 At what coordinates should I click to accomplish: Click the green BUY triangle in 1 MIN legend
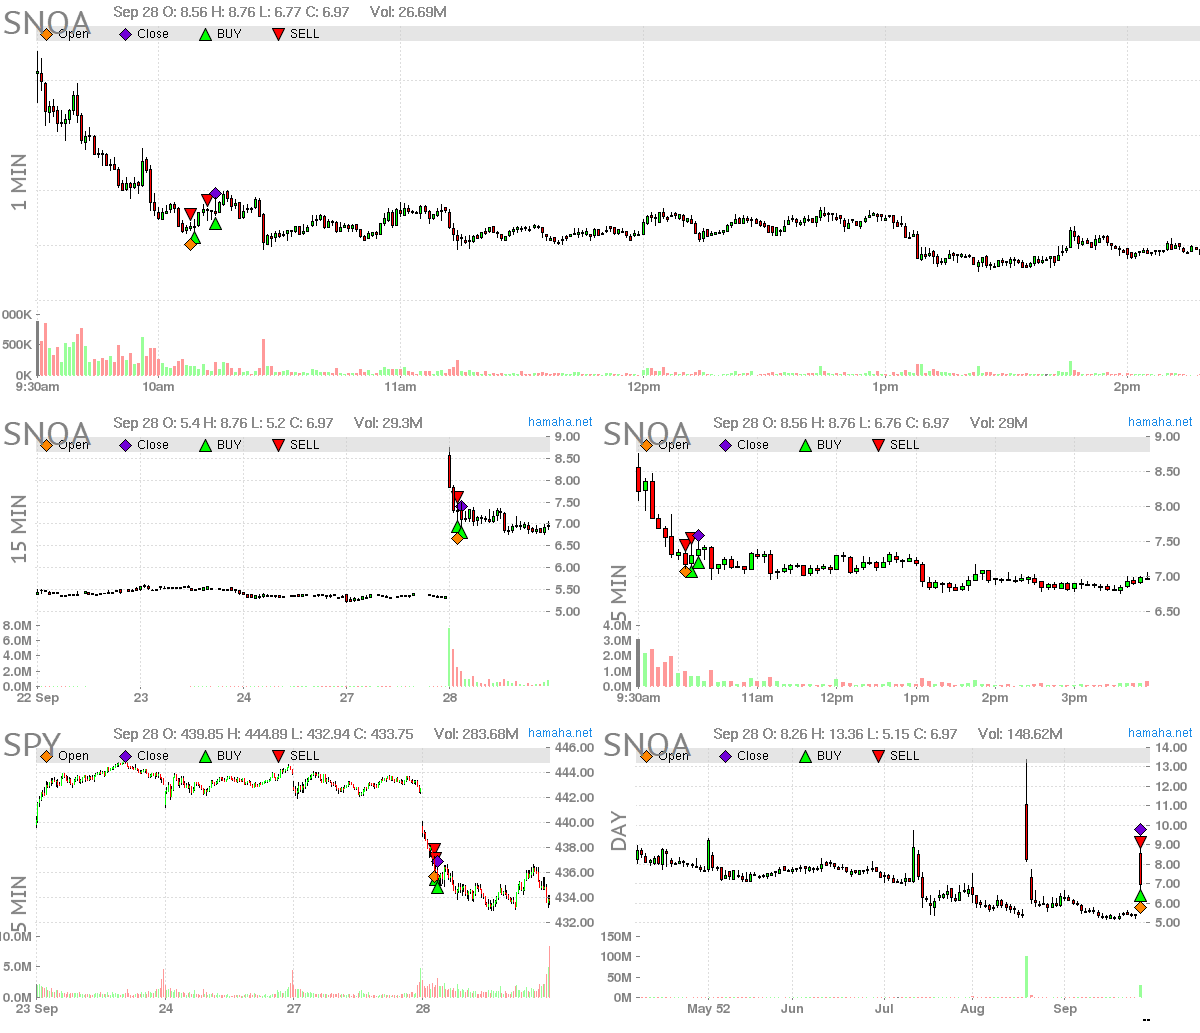click(205, 34)
